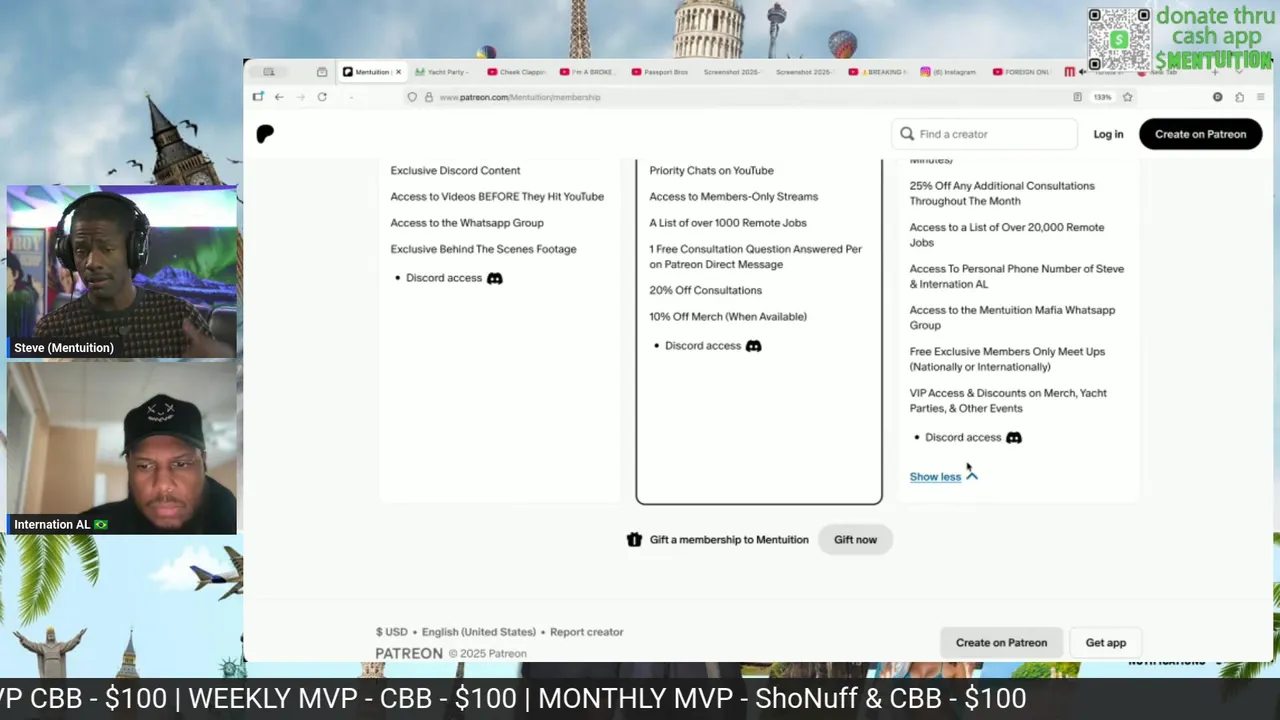Click the 133% zoom level indicator
This screenshot has width=1280, height=720.
1102,97
